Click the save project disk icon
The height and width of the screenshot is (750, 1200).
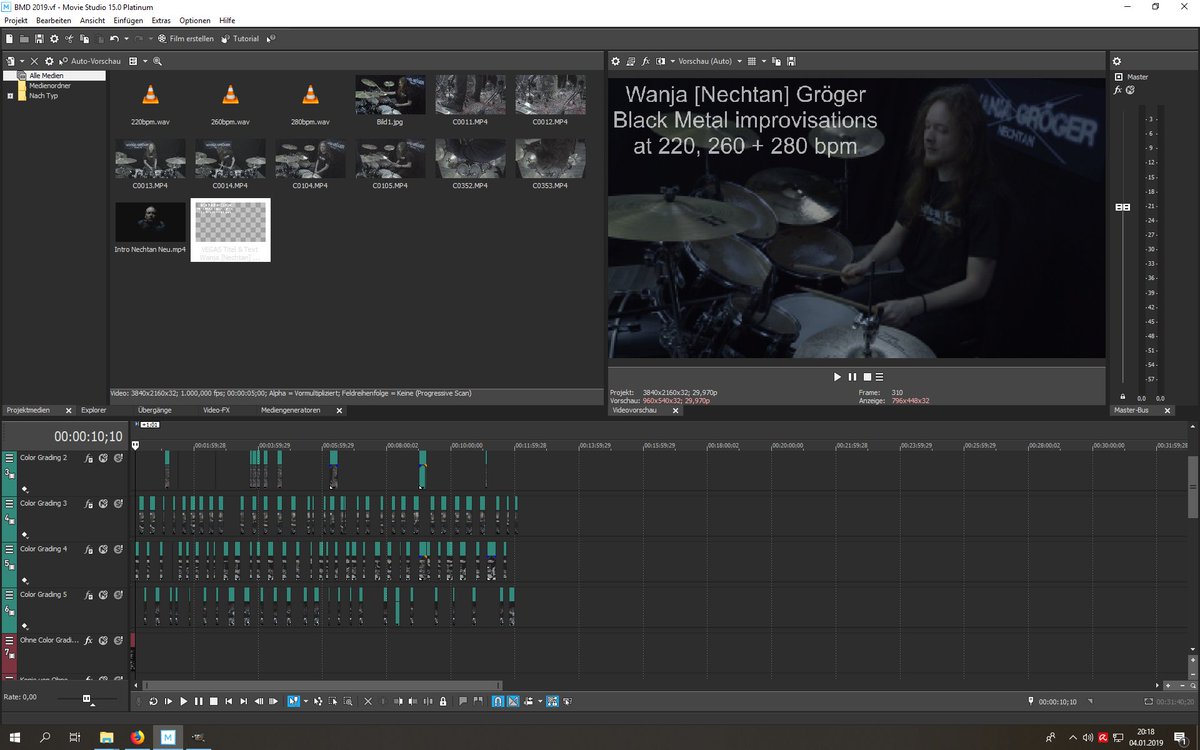(39, 39)
